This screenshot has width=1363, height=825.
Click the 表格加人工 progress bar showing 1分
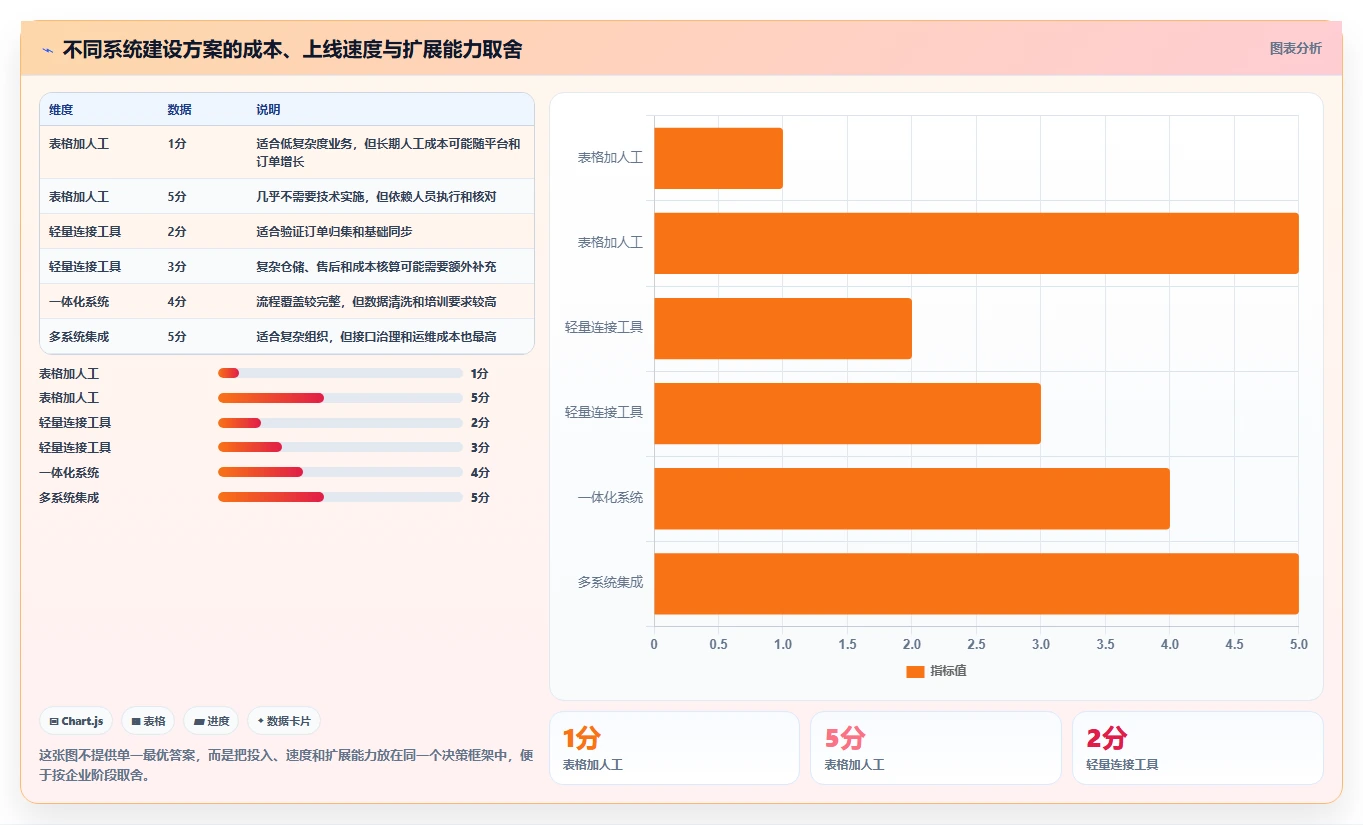tap(340, 373)
